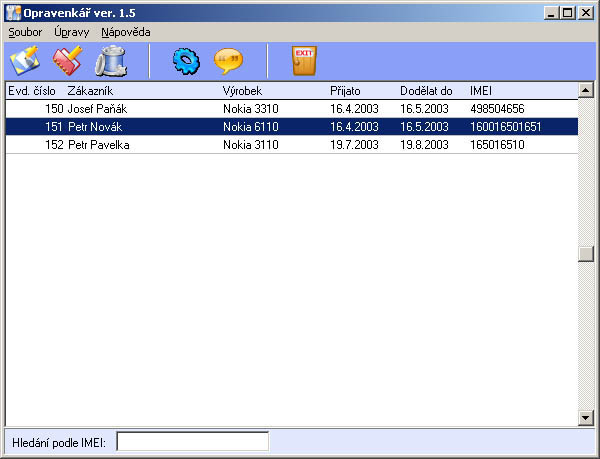Click the orange speech bubble icon

[x=228, y=61]
